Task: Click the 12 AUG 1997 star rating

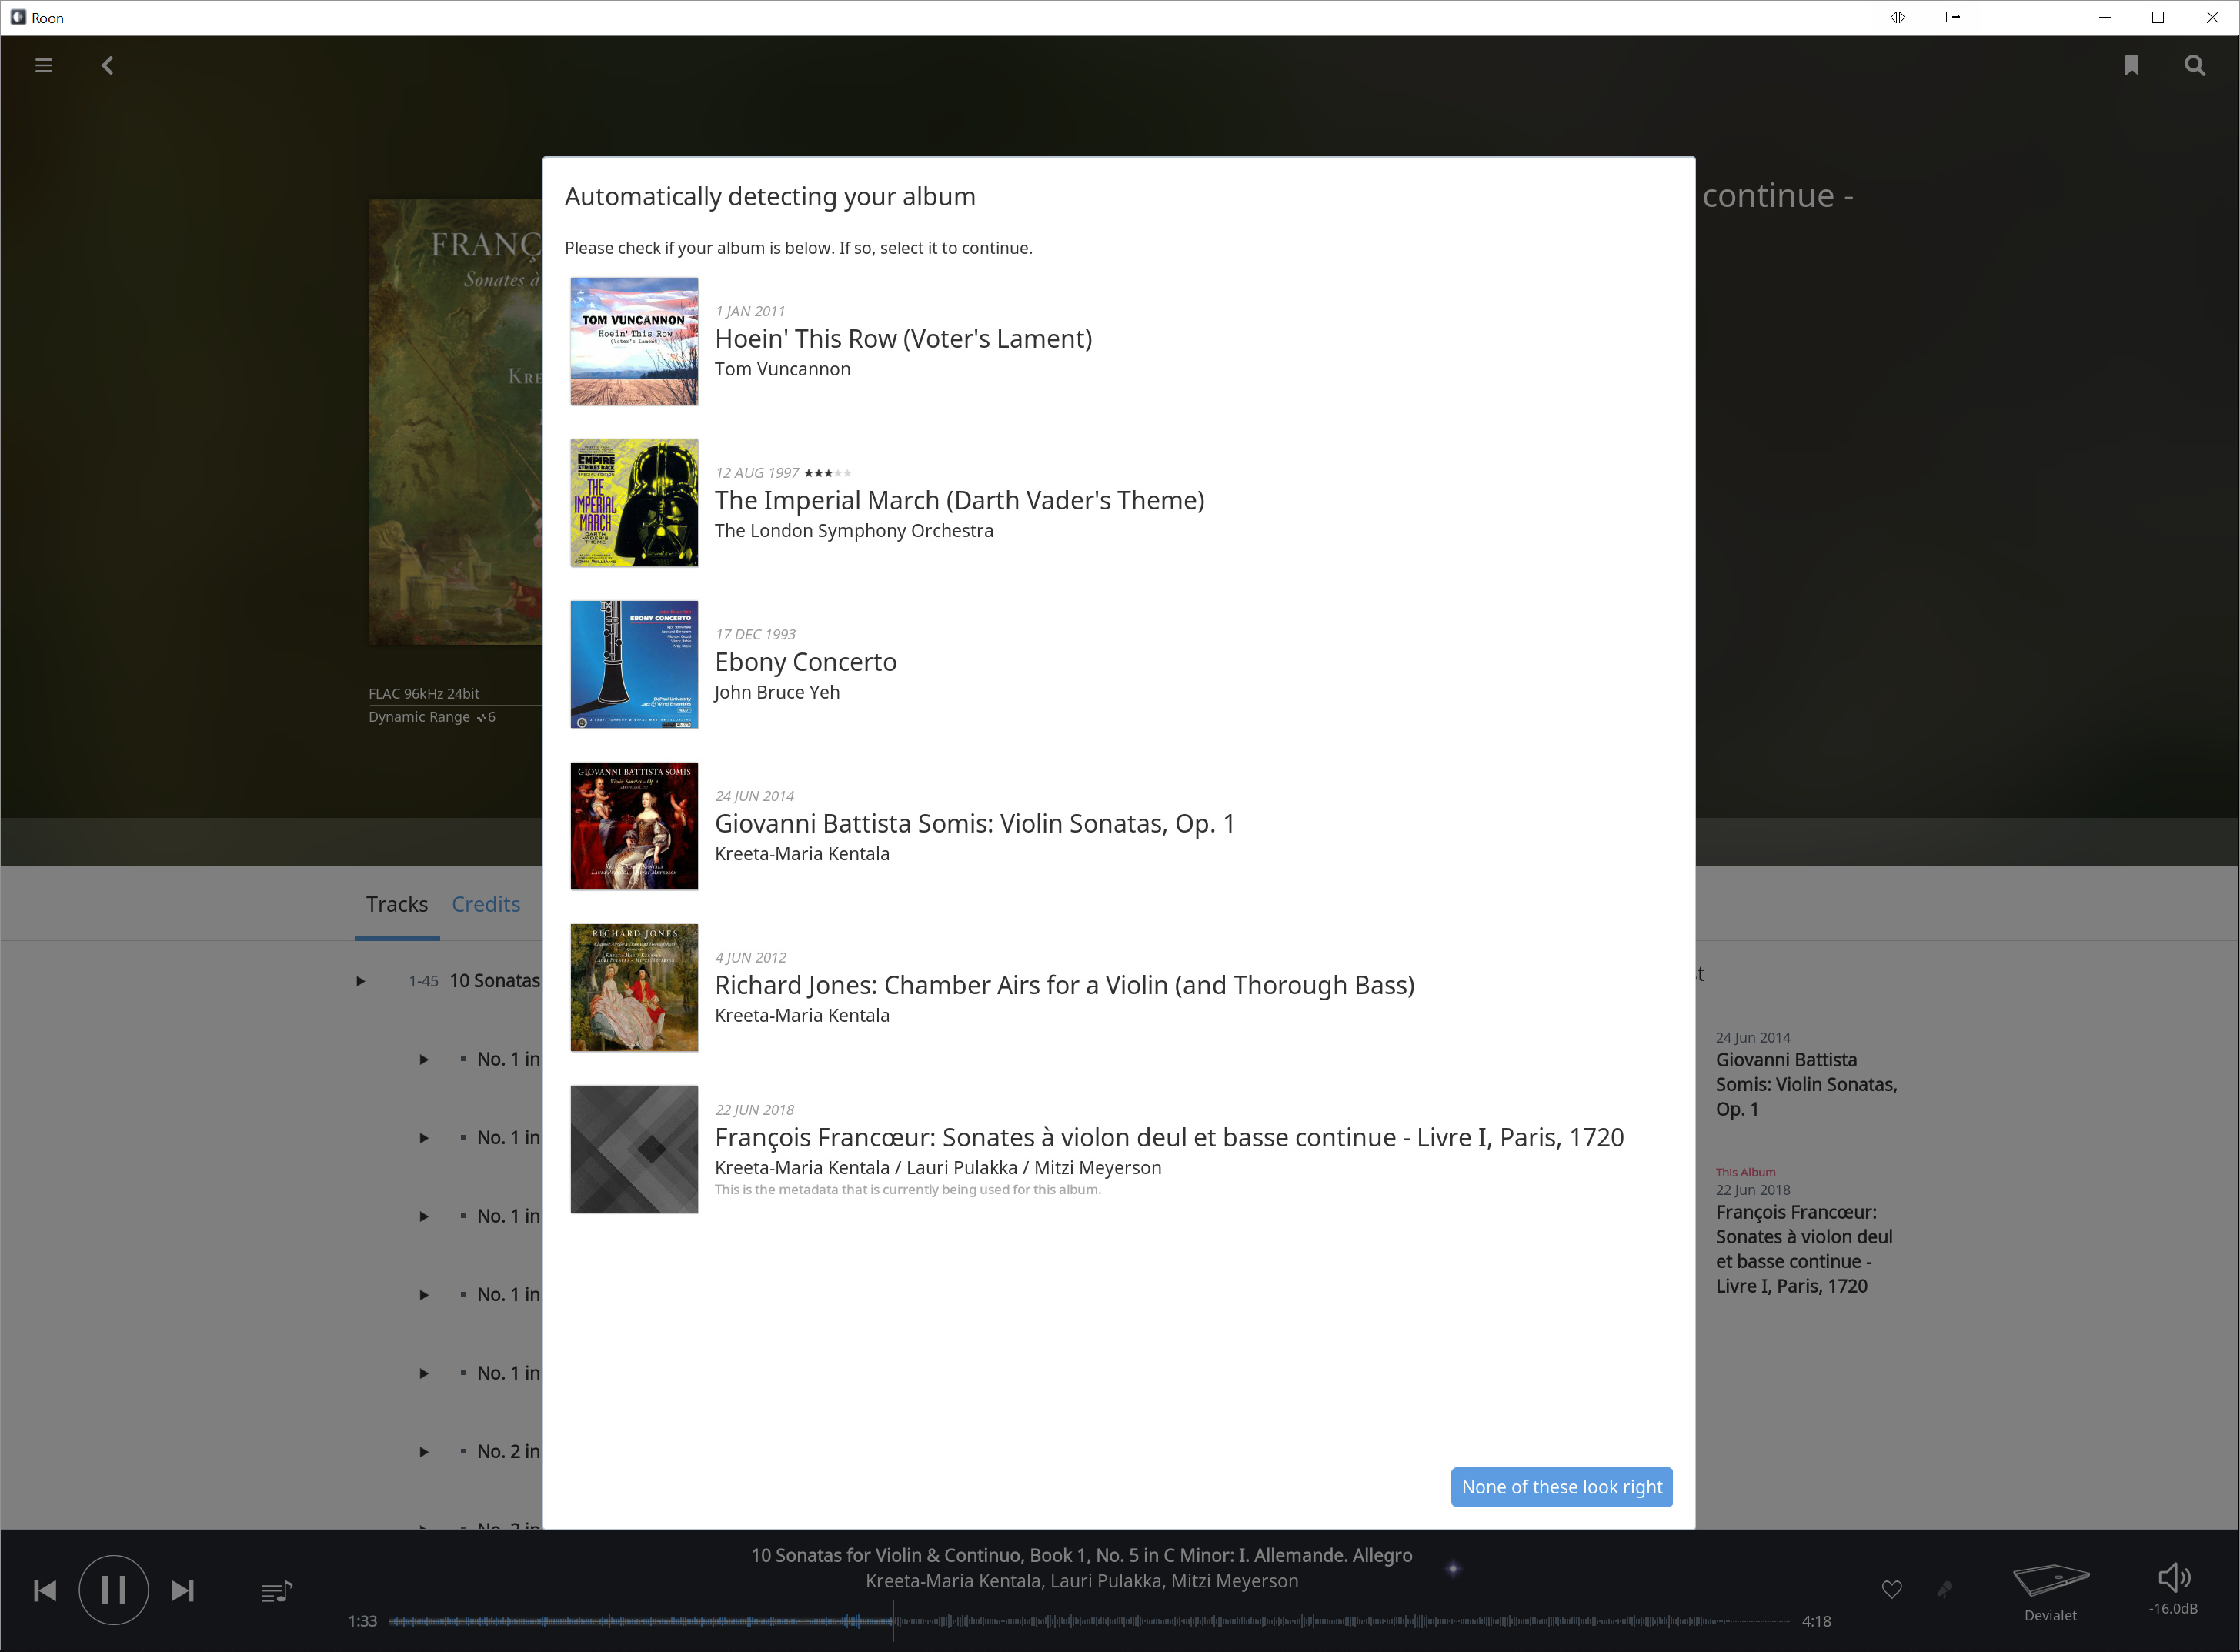Action: click(827, 473)
